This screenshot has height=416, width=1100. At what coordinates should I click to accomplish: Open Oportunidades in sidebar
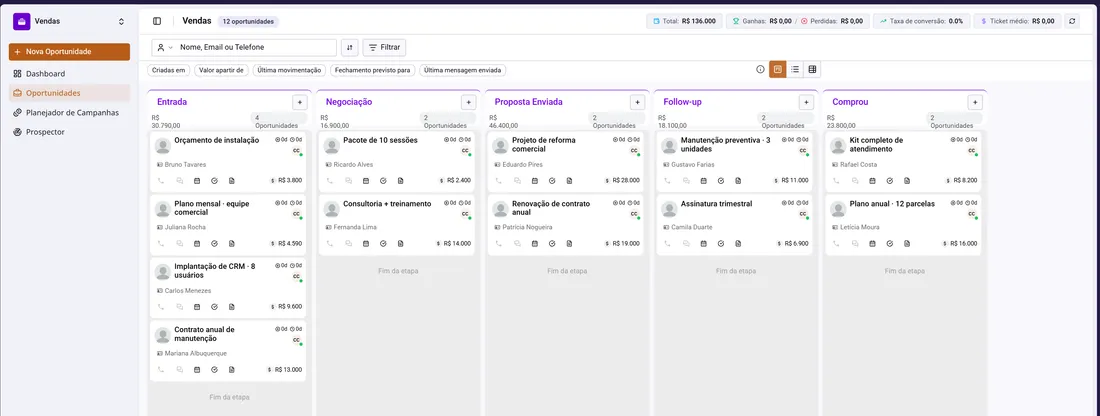(69, 93)
